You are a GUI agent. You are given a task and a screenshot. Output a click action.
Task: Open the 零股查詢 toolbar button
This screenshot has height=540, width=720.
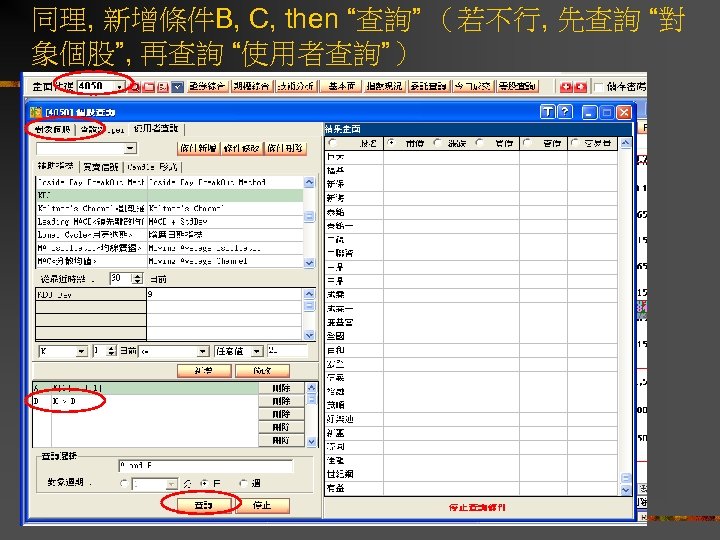click(x=517, y=86)
